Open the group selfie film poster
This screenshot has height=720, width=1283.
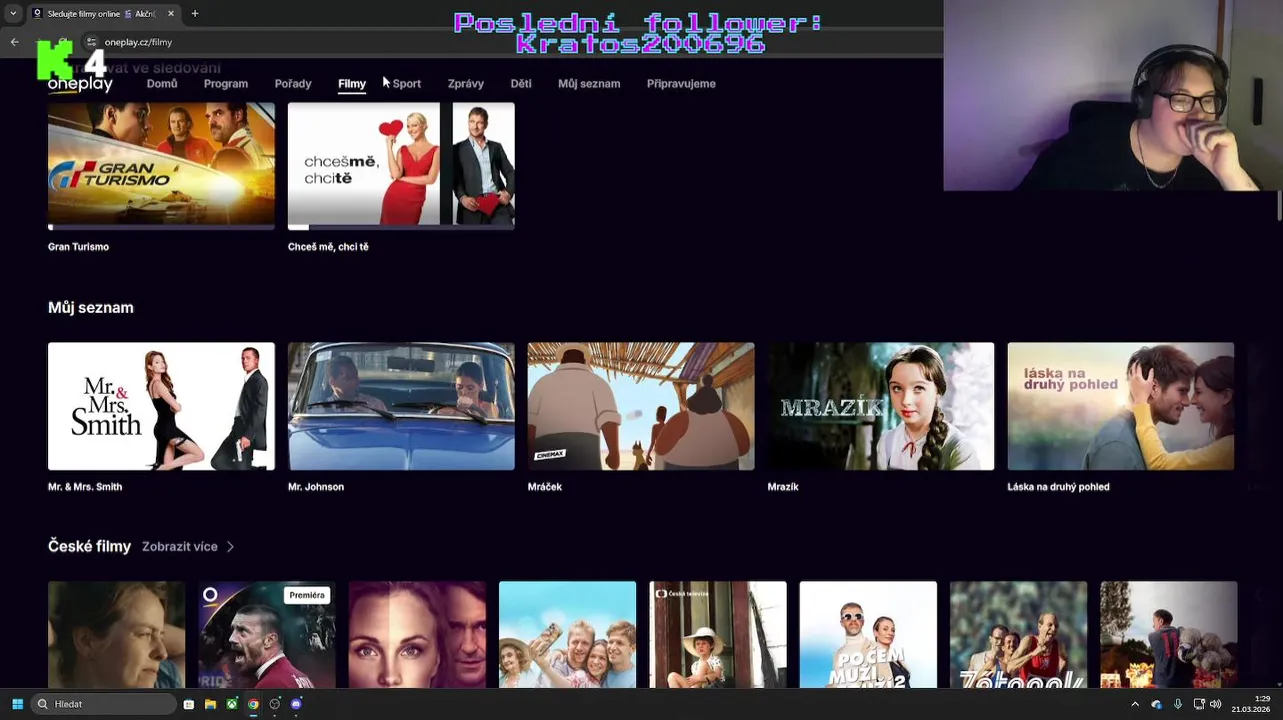568,635
